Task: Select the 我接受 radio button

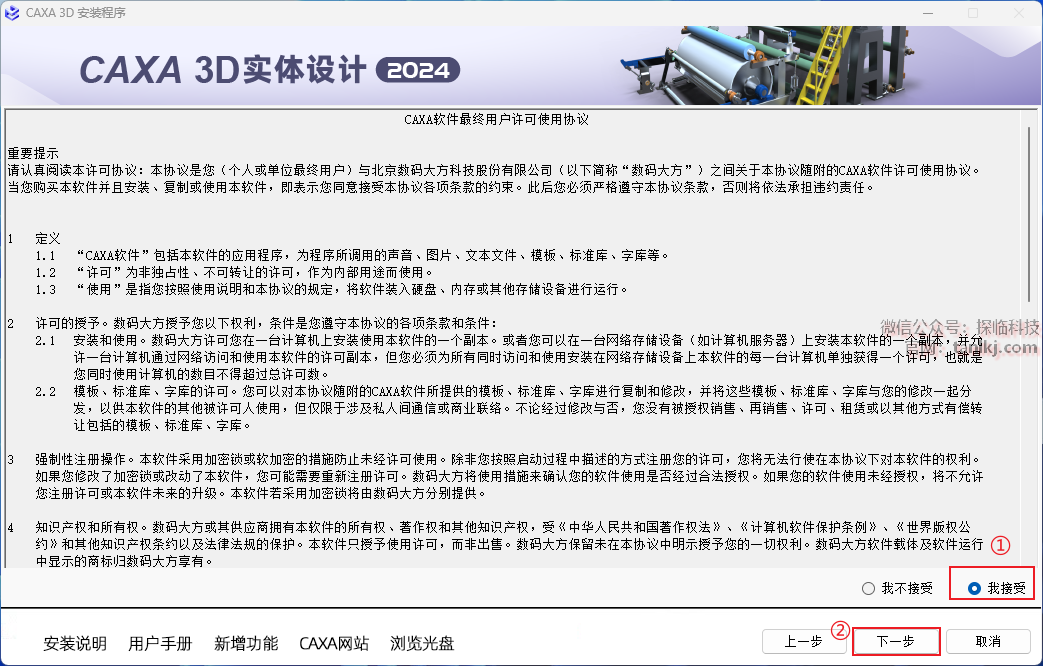Action: [x=974, y=588]
